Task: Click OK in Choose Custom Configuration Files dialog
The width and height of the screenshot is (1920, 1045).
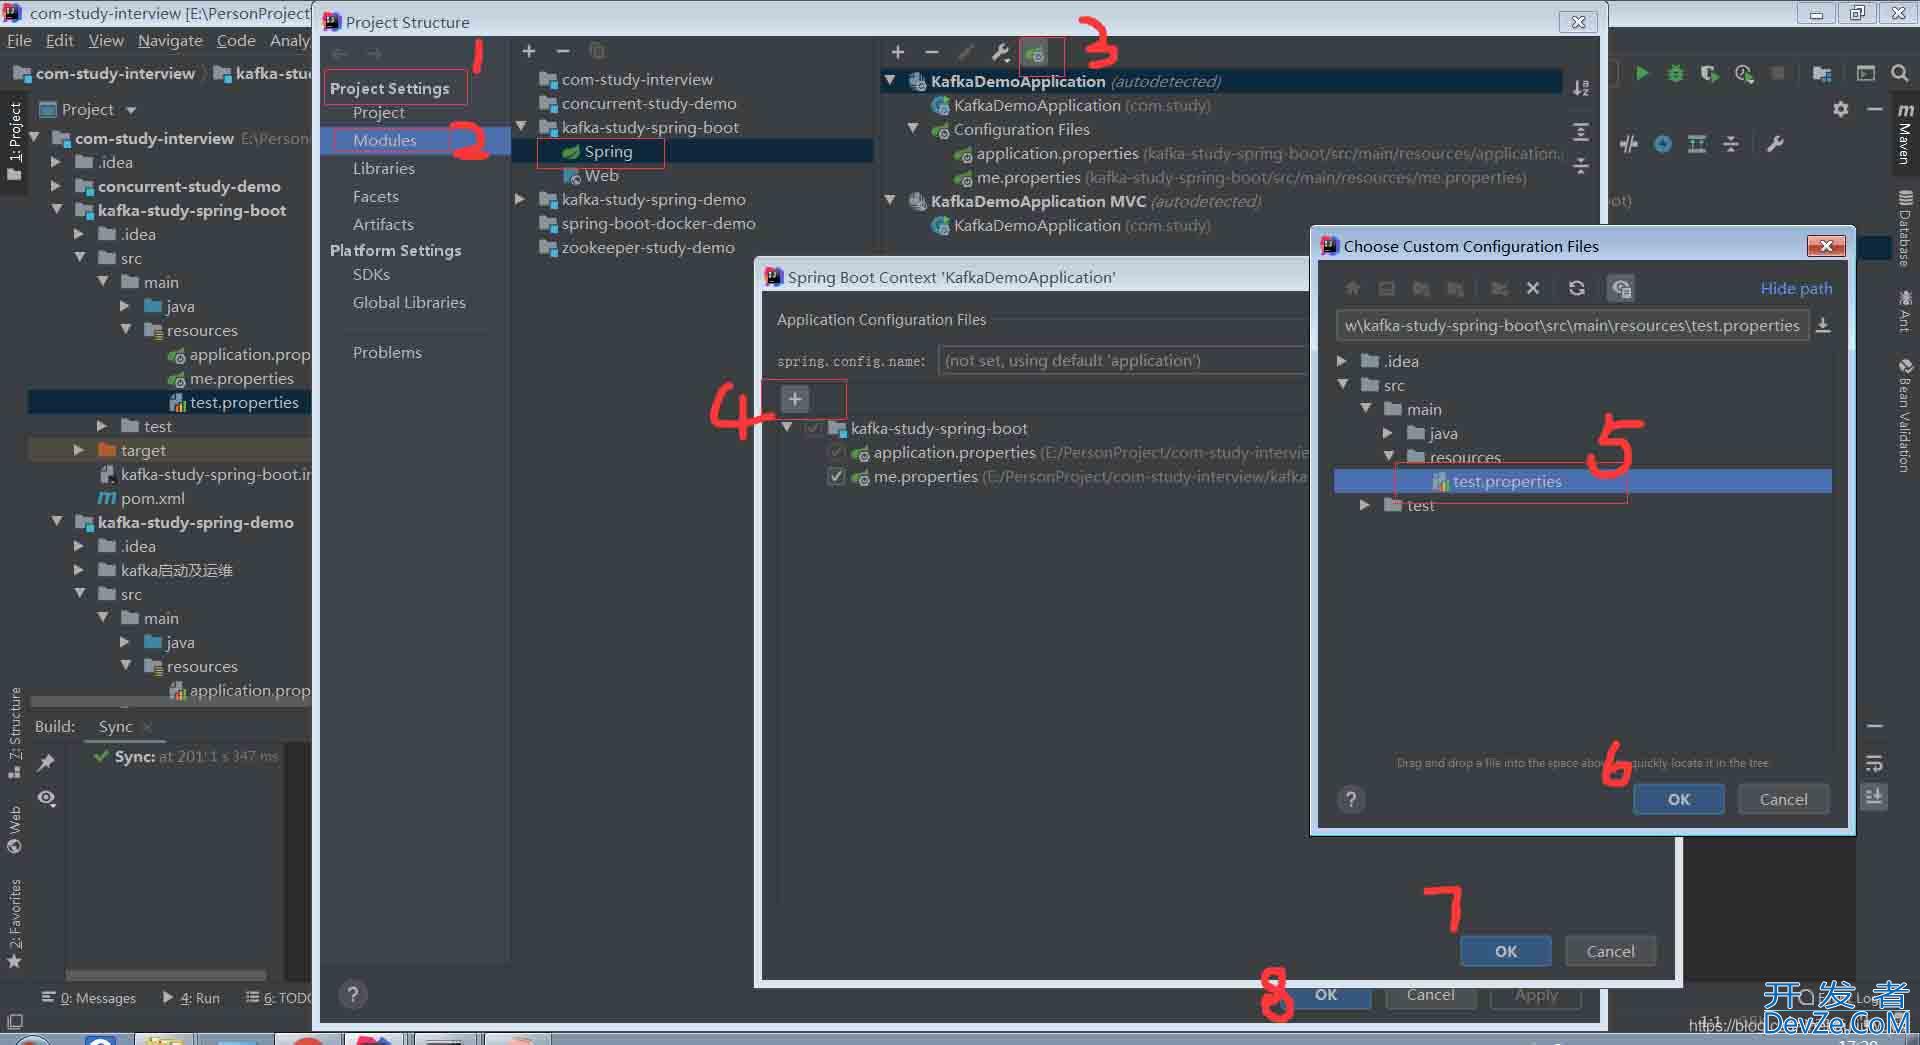Action: (1679, 799)
